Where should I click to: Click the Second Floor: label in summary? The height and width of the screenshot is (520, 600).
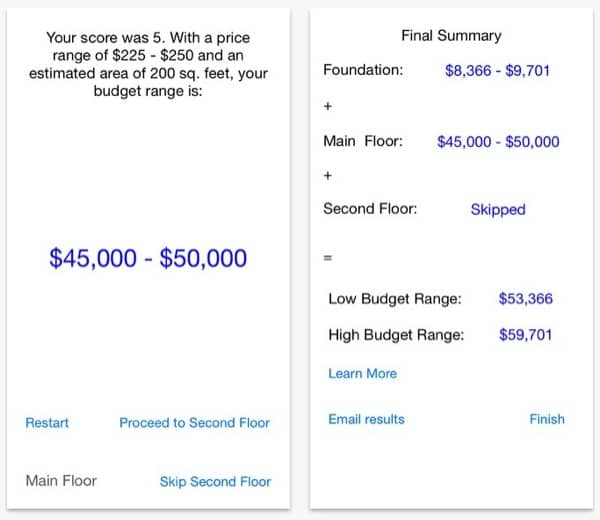coord(370,210)
